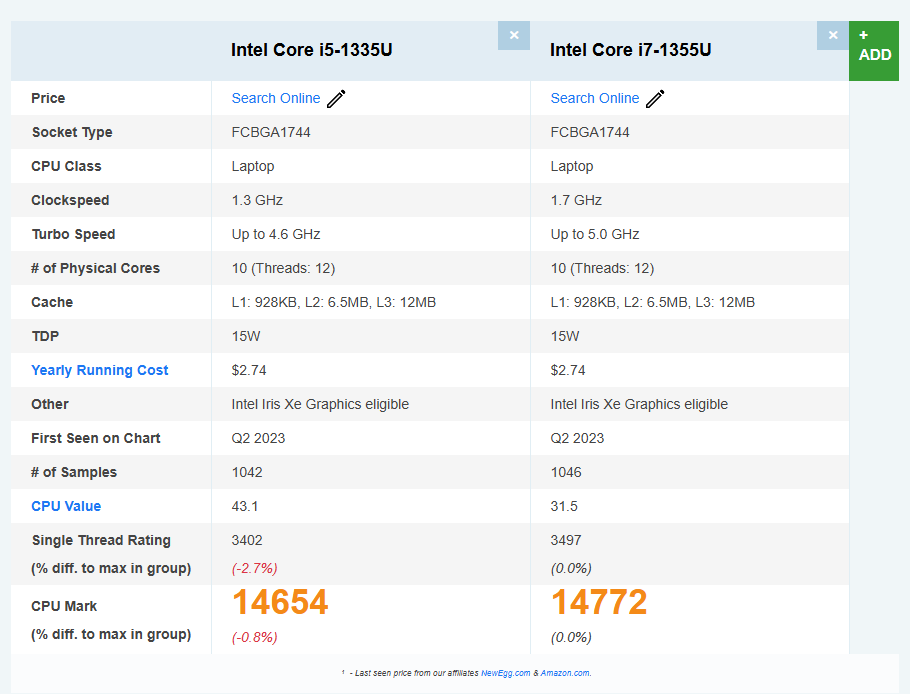Viewport: 910px width, 694px height.
Task: Click the red (-2.7%) difference value
Action: [x=255, y=568]
